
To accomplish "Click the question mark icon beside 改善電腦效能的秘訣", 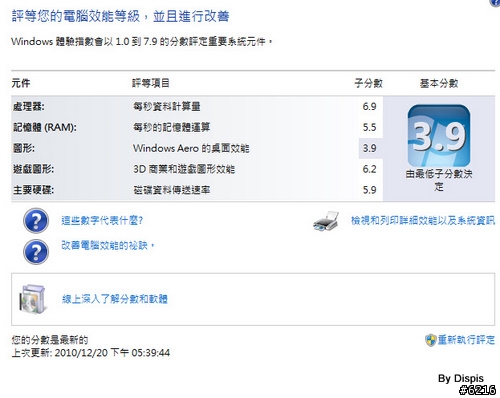I will [36, 252].
